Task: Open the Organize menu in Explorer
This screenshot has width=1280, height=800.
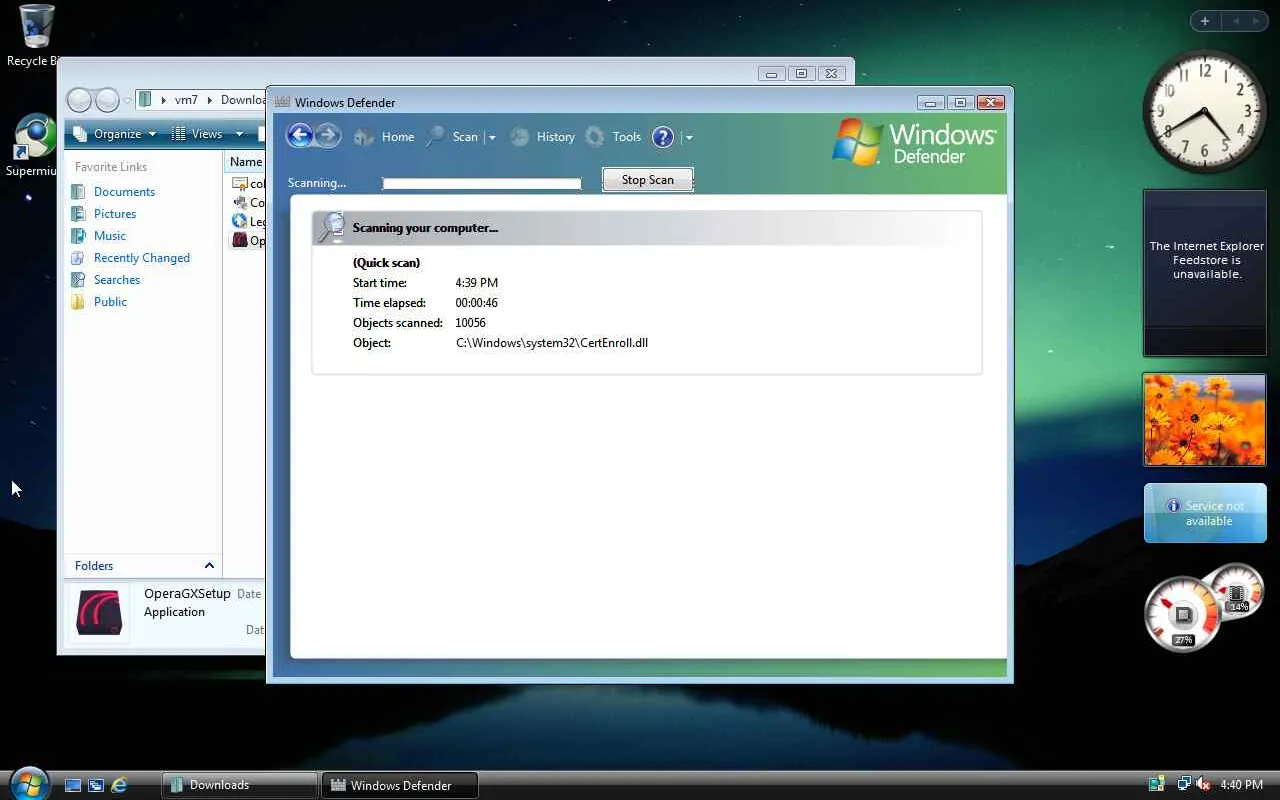Action: (x=113, y=134)
